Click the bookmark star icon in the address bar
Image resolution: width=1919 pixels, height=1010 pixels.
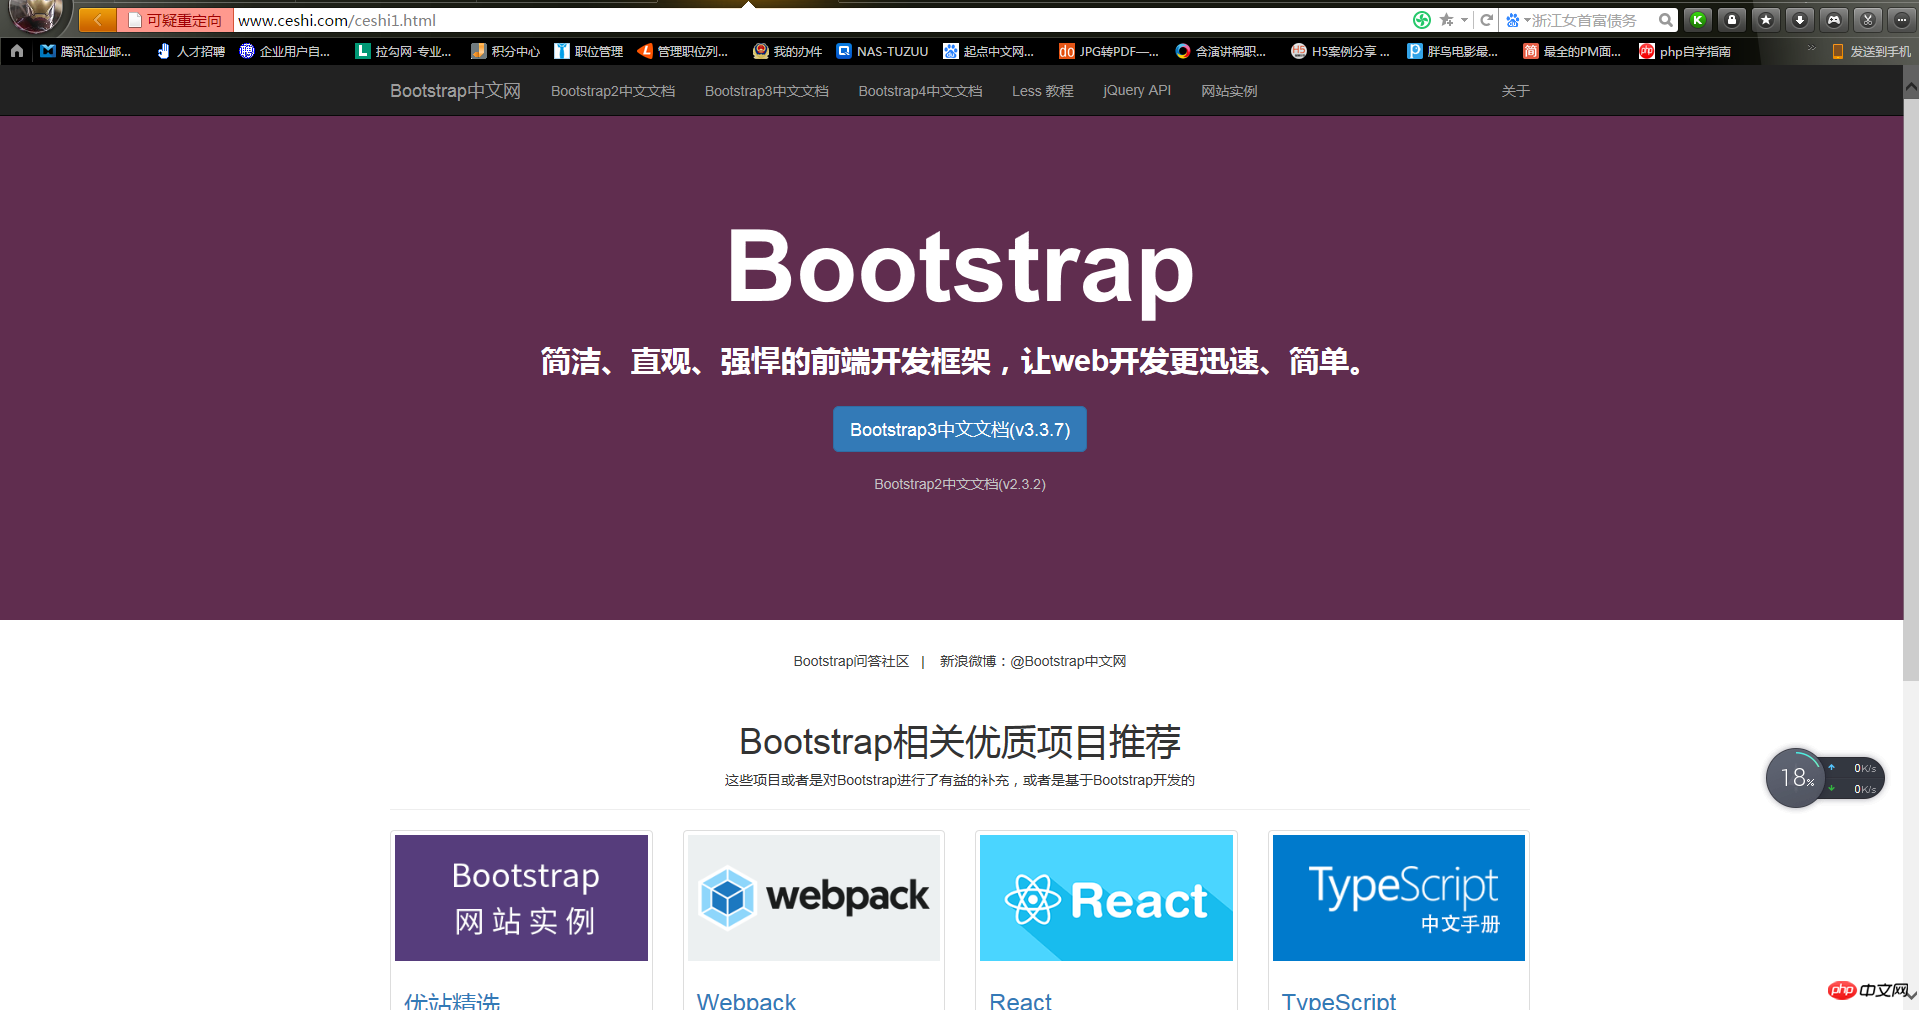point(1446,20)
